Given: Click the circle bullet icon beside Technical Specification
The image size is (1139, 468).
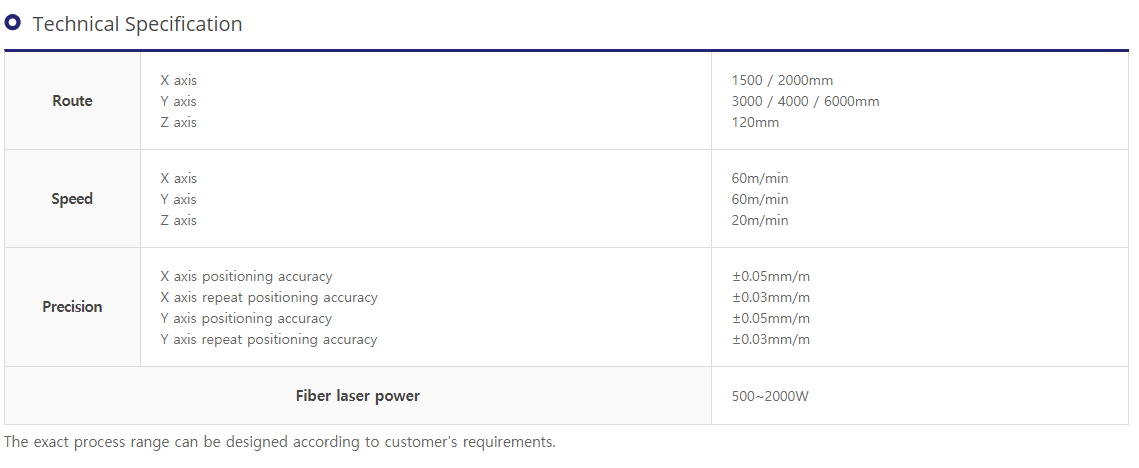Looking at the screenshot, I should (x=12, y=23).
